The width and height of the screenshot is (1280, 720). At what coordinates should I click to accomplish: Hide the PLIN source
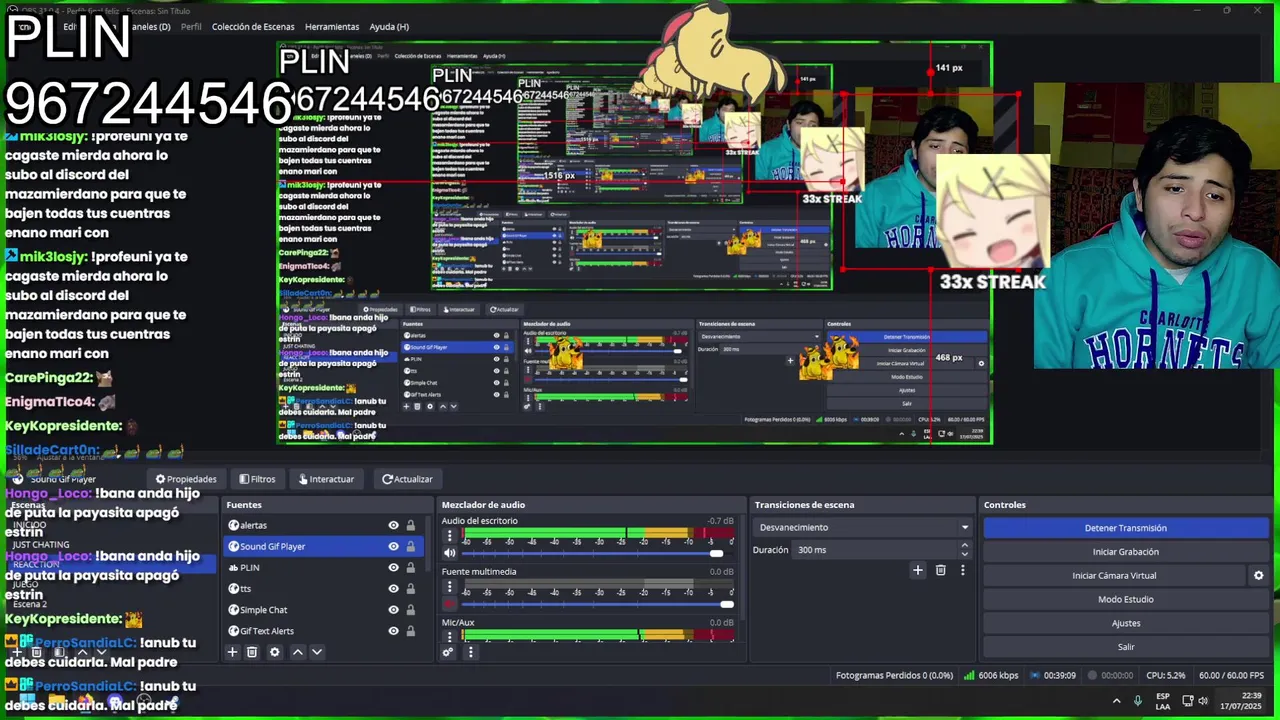point(393,567)
